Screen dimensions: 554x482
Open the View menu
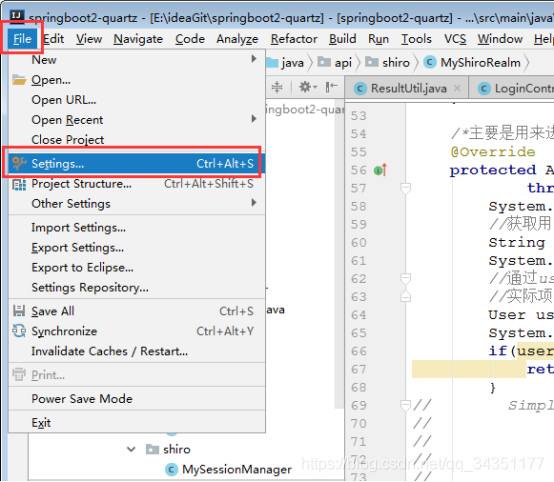coord(89,39)
